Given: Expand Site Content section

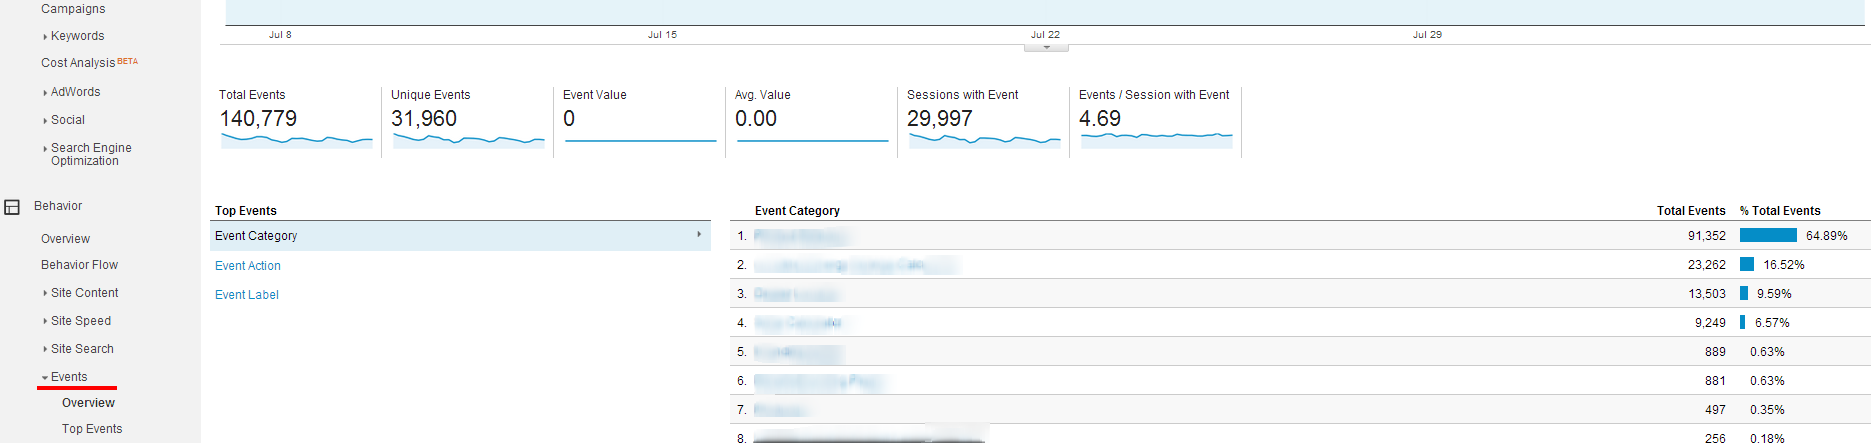Looking at the screenshot, I should (84, 293).
